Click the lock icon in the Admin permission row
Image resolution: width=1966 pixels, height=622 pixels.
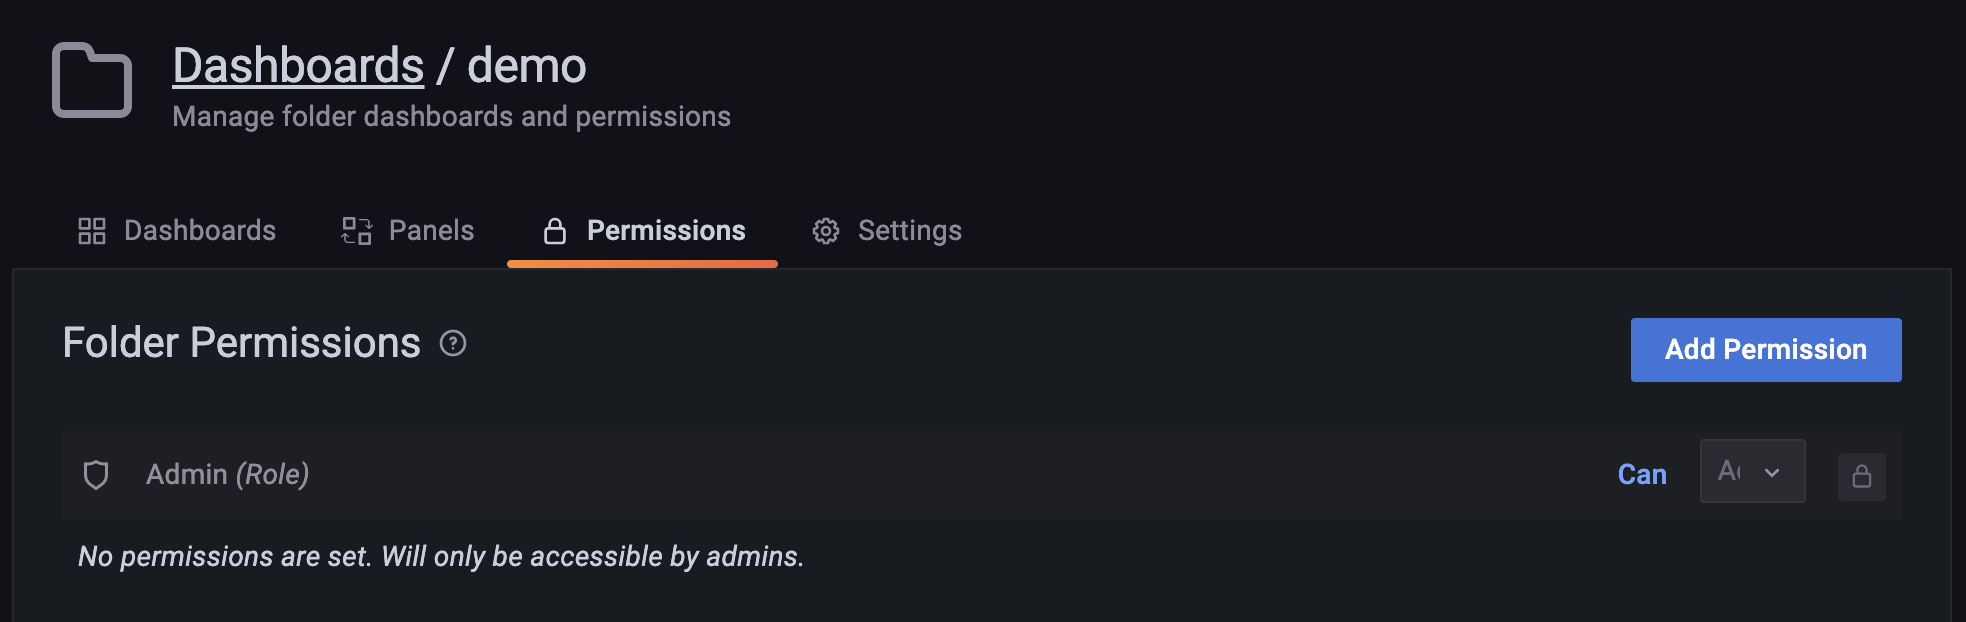pyautogui.click(x=1861, y=475)
